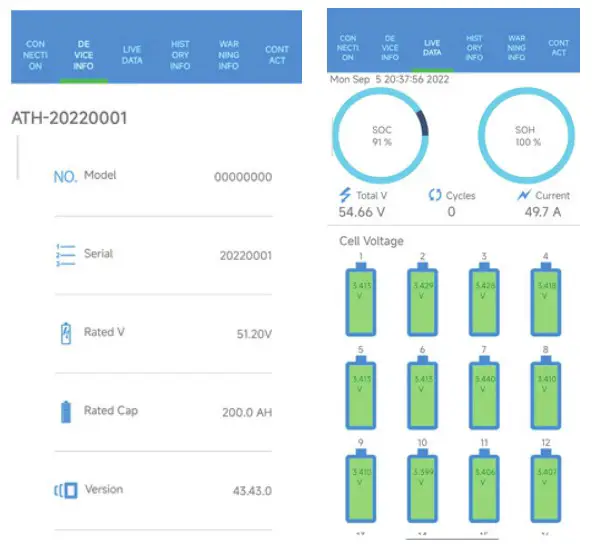
Task: Click the Model label
Action: point(100,175)
